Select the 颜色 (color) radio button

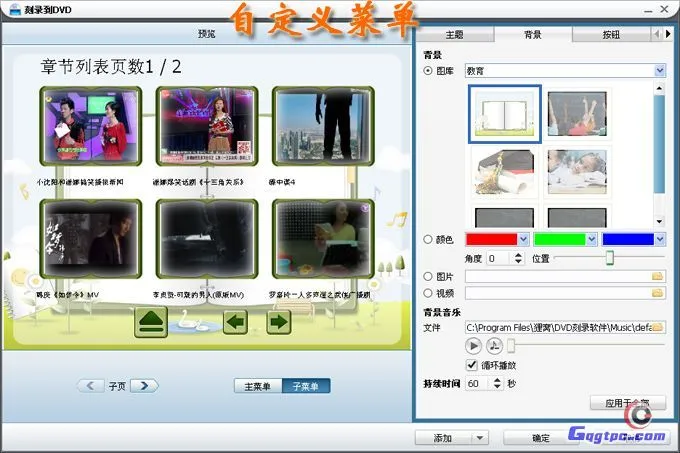coord(430,240)
